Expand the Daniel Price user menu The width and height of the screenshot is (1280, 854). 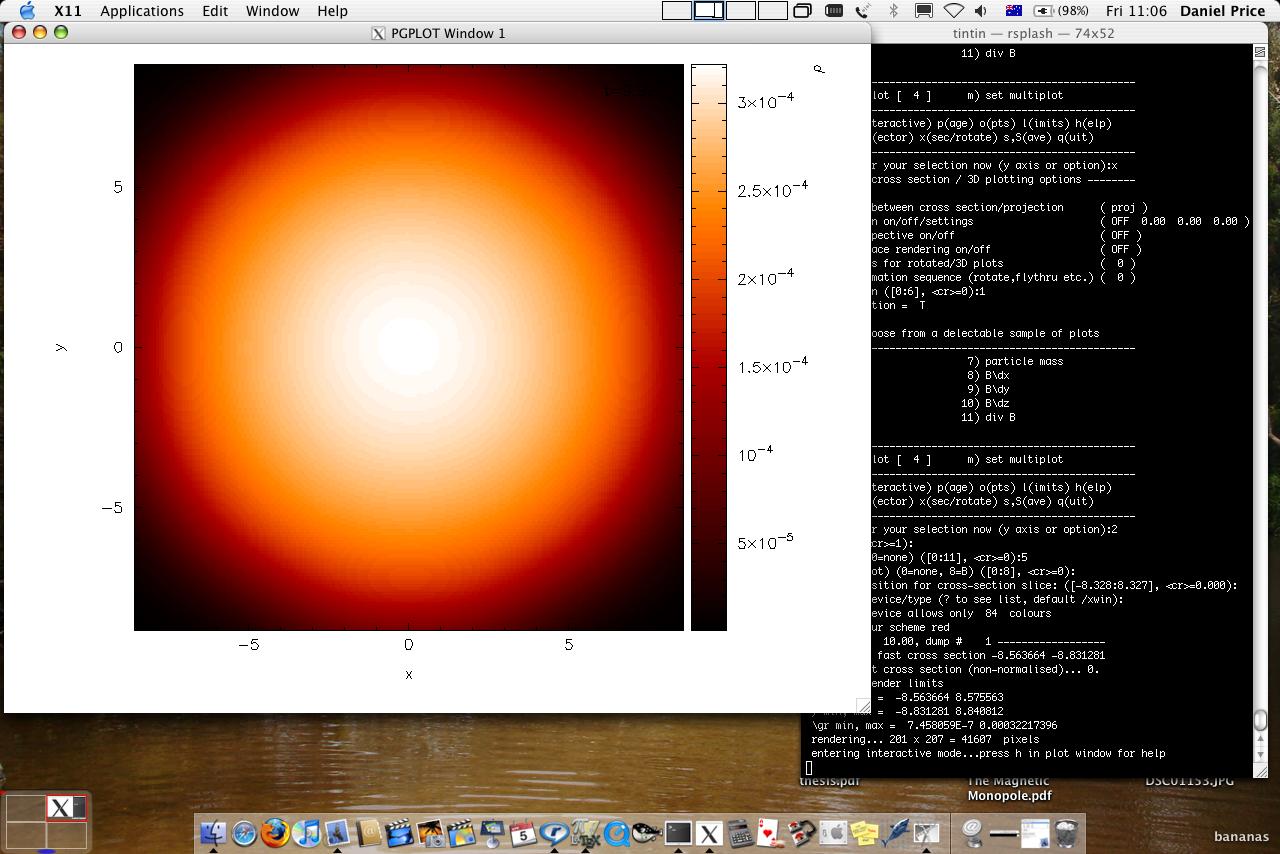click(1222, 11)
